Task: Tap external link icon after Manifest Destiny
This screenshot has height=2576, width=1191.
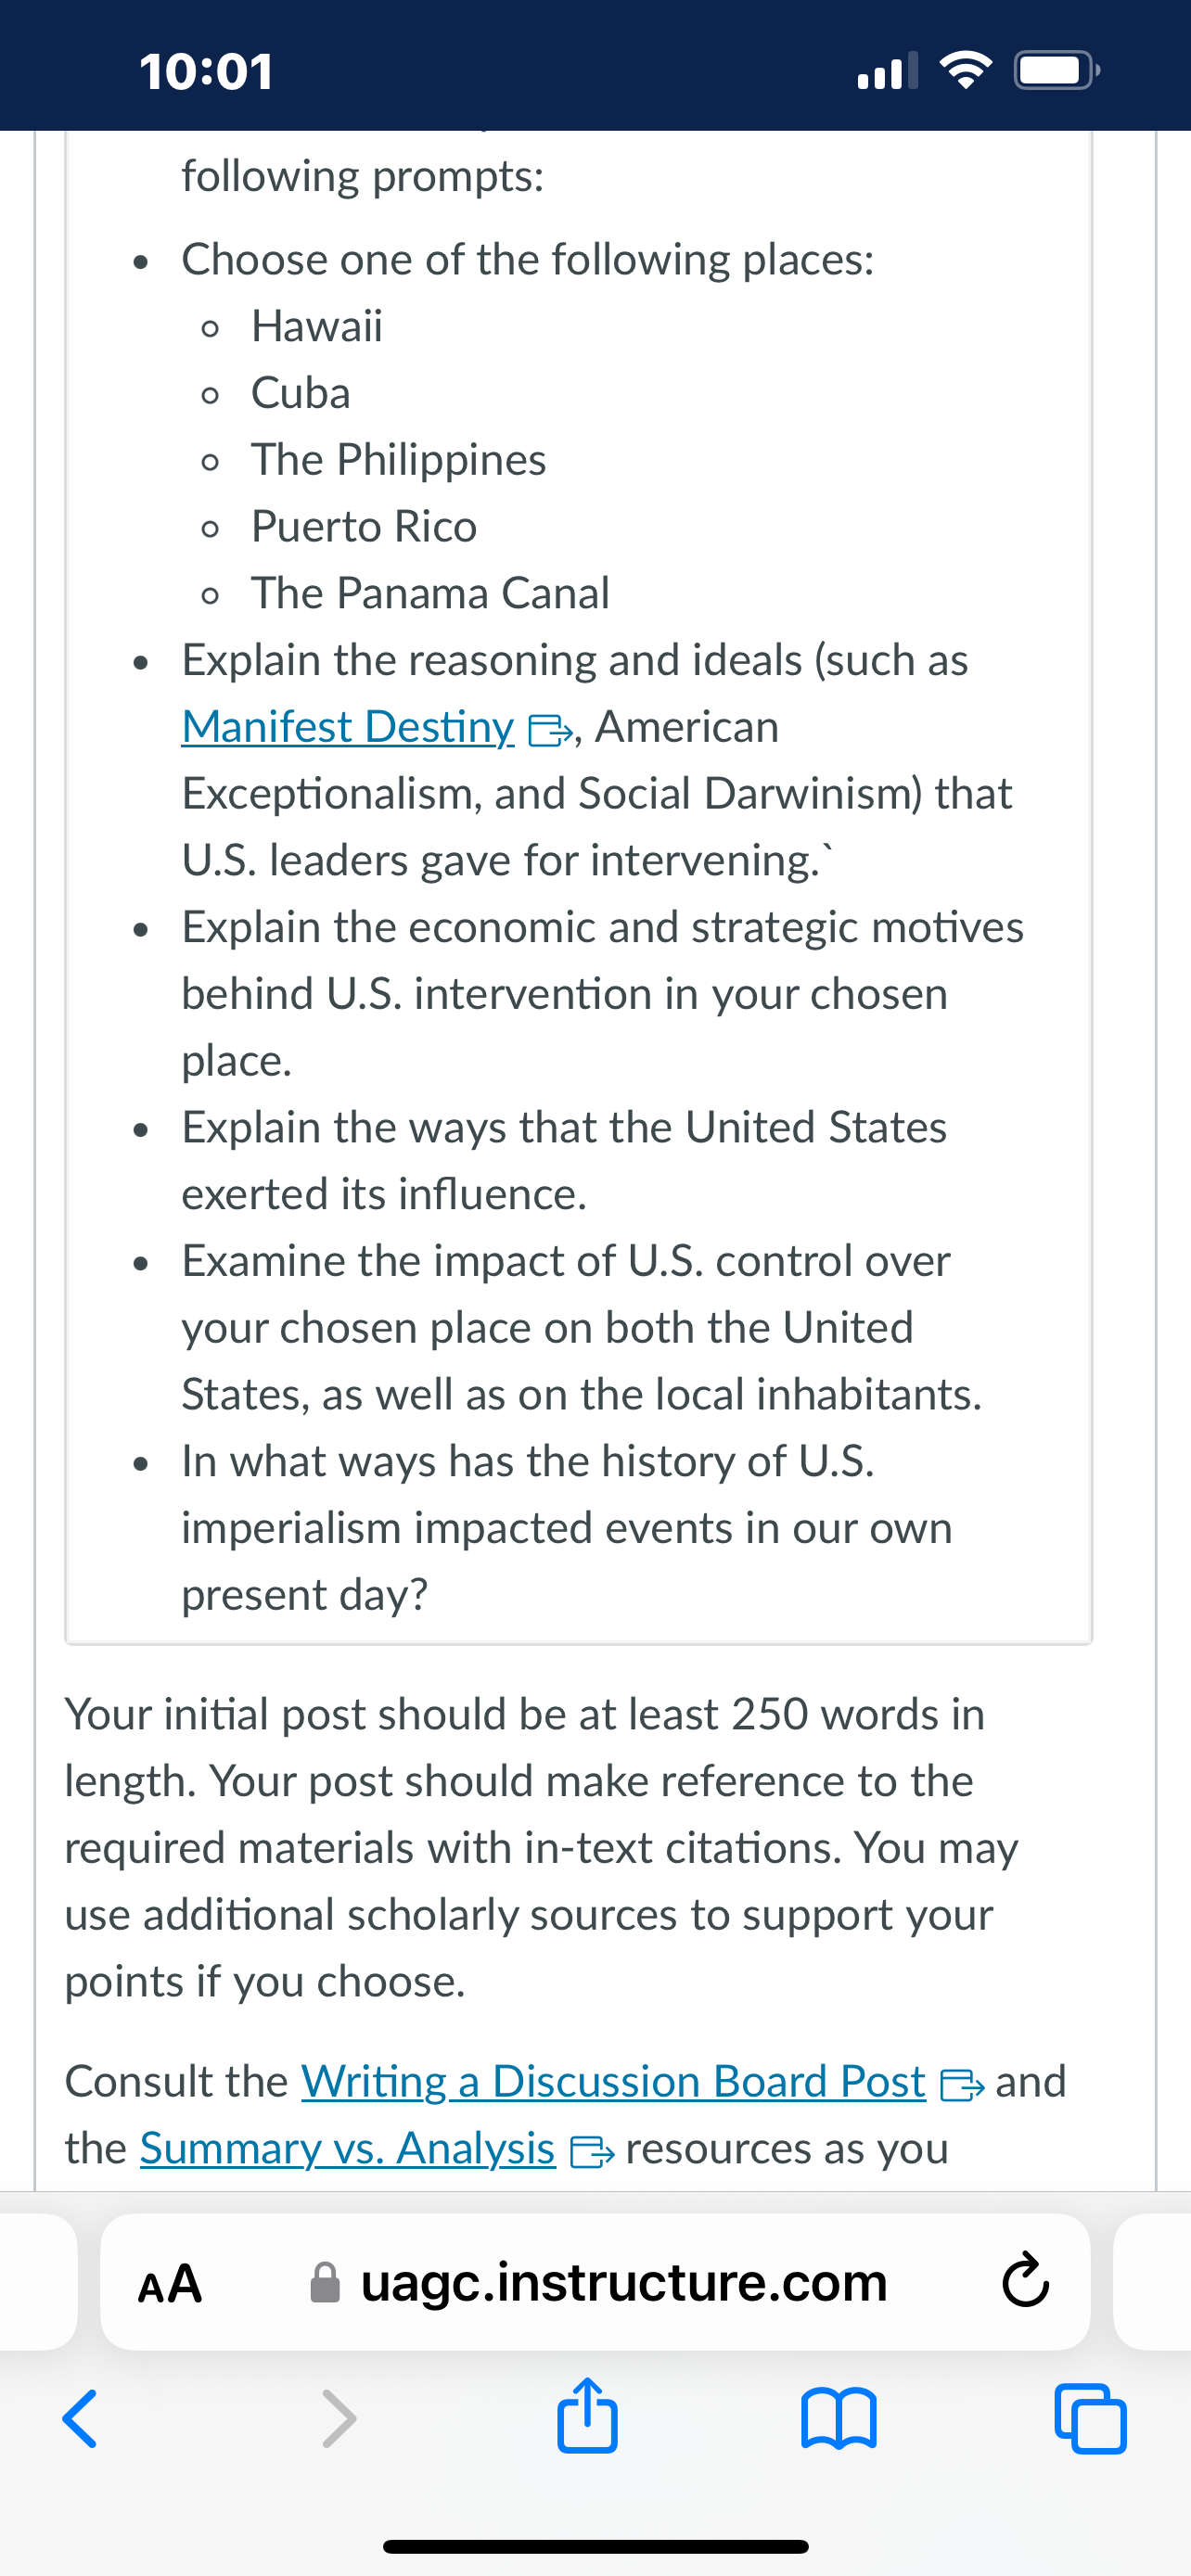Action: [547, 731]
